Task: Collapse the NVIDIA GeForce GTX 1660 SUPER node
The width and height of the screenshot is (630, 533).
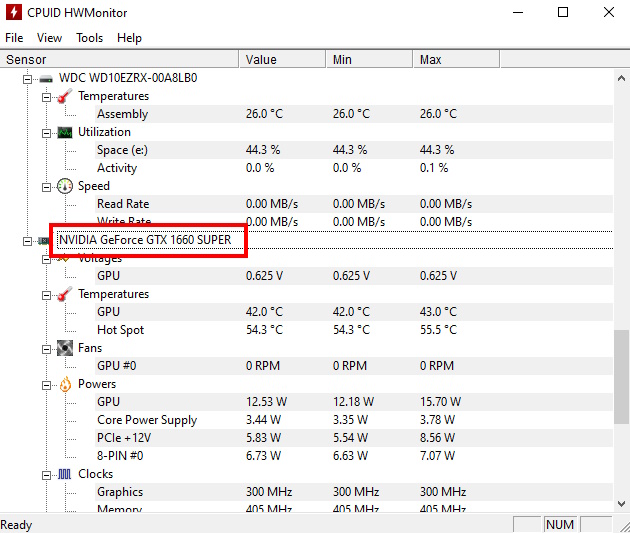Action: tap(27, 241)
